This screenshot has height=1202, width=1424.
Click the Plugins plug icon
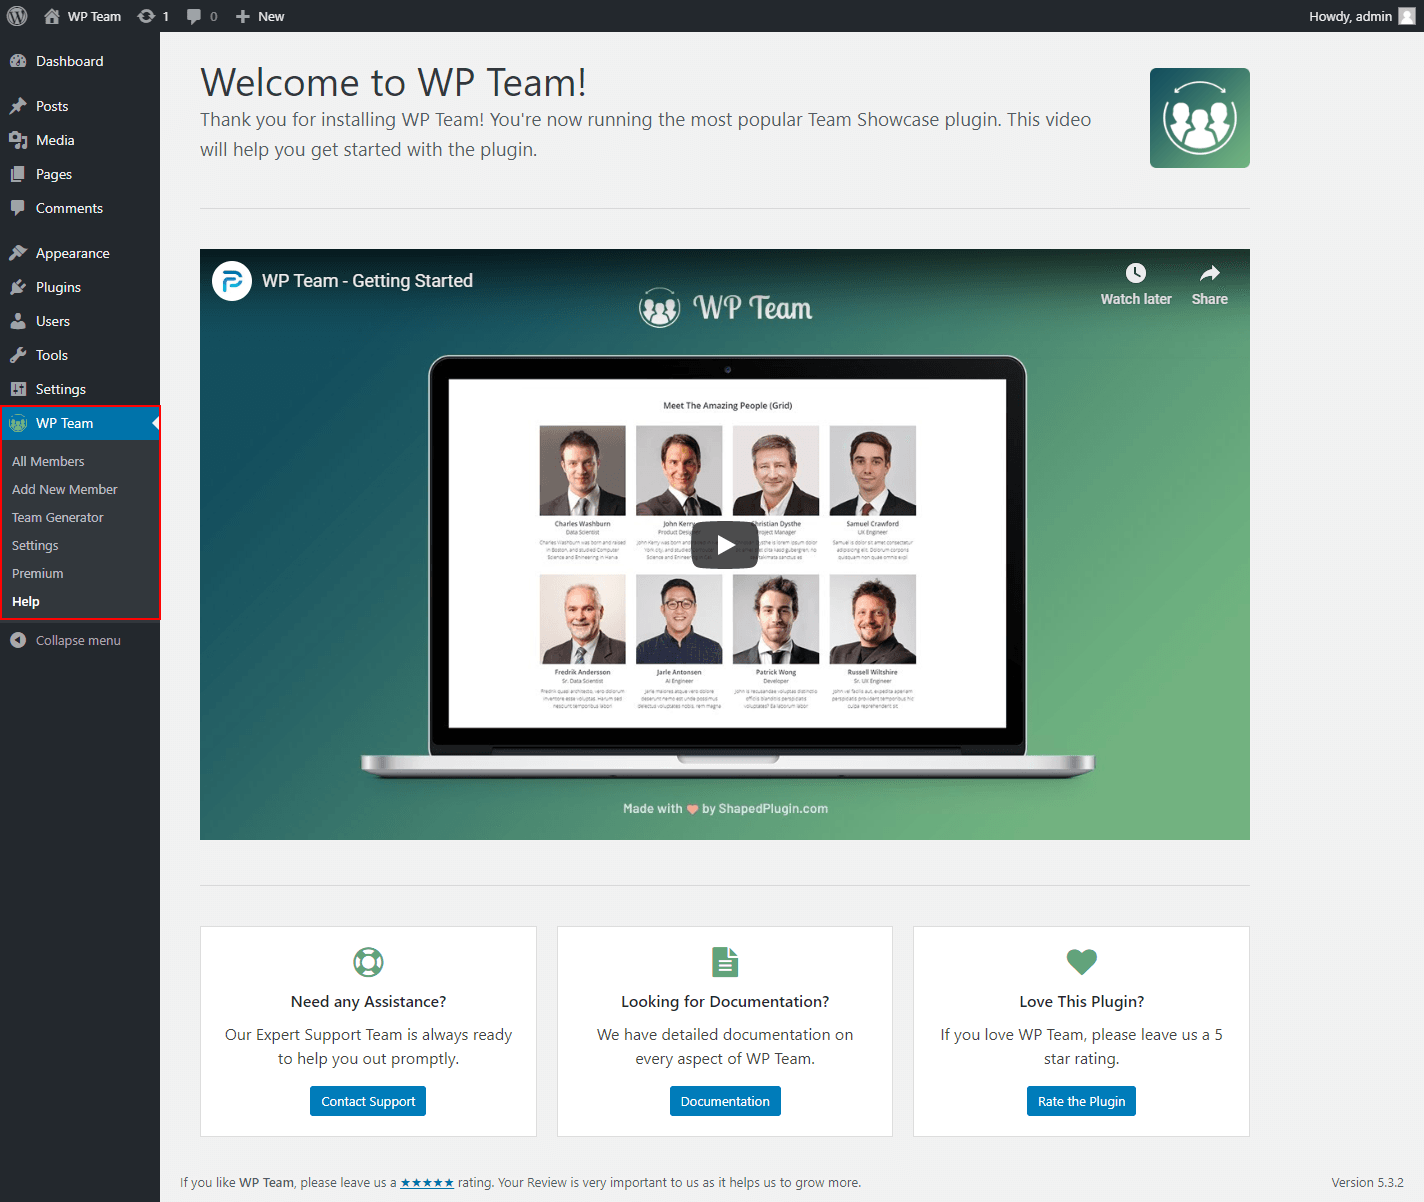pos(18,287)
